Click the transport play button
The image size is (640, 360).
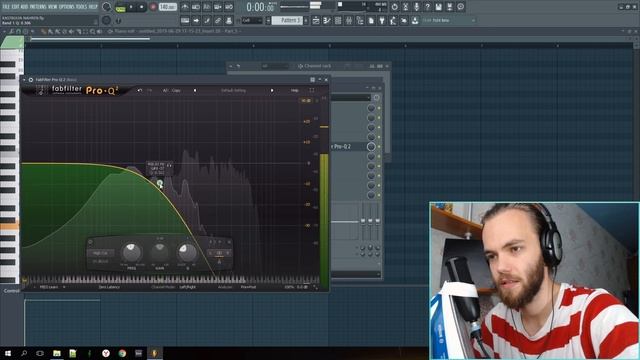point(131,7)
